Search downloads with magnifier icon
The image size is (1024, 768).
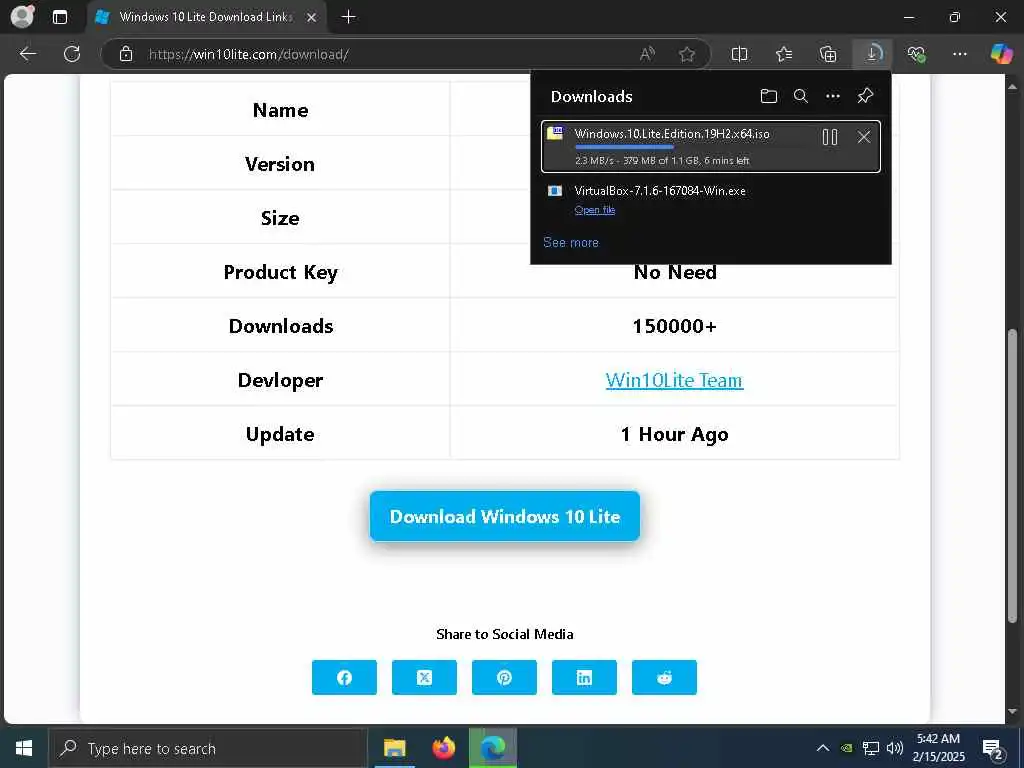[801, 97]
